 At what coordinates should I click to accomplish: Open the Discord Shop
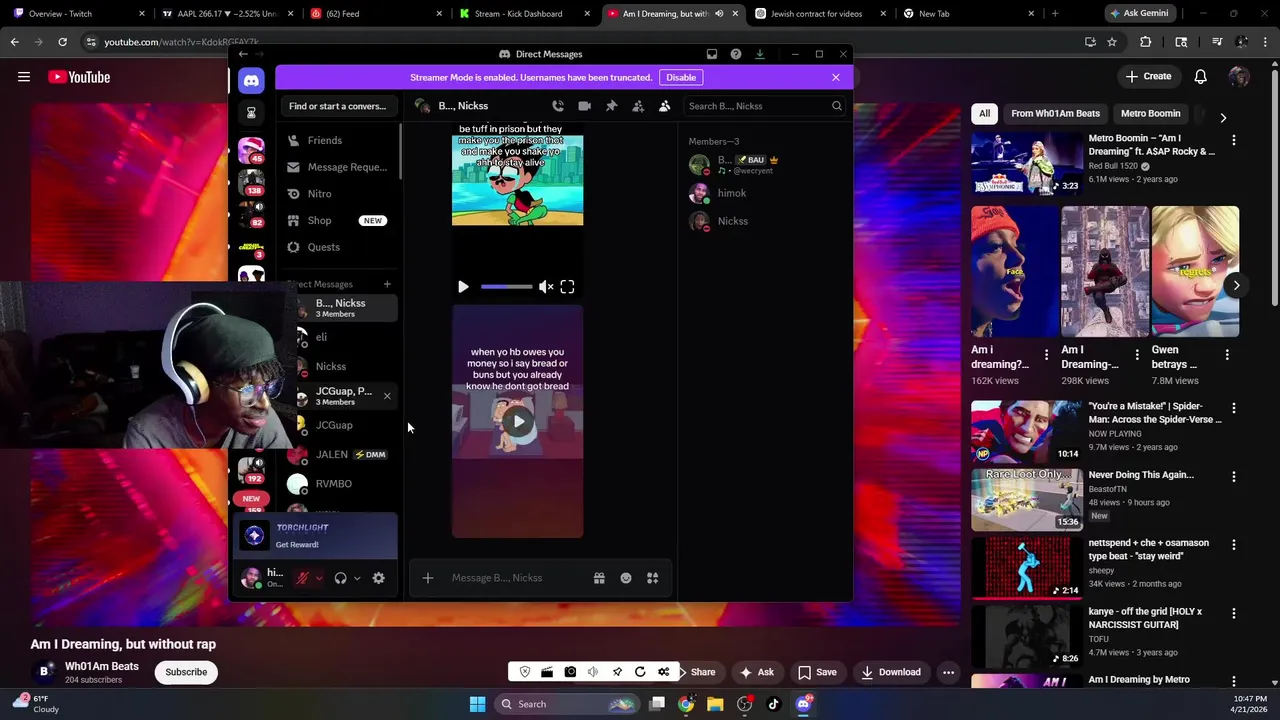click(340, 220)
